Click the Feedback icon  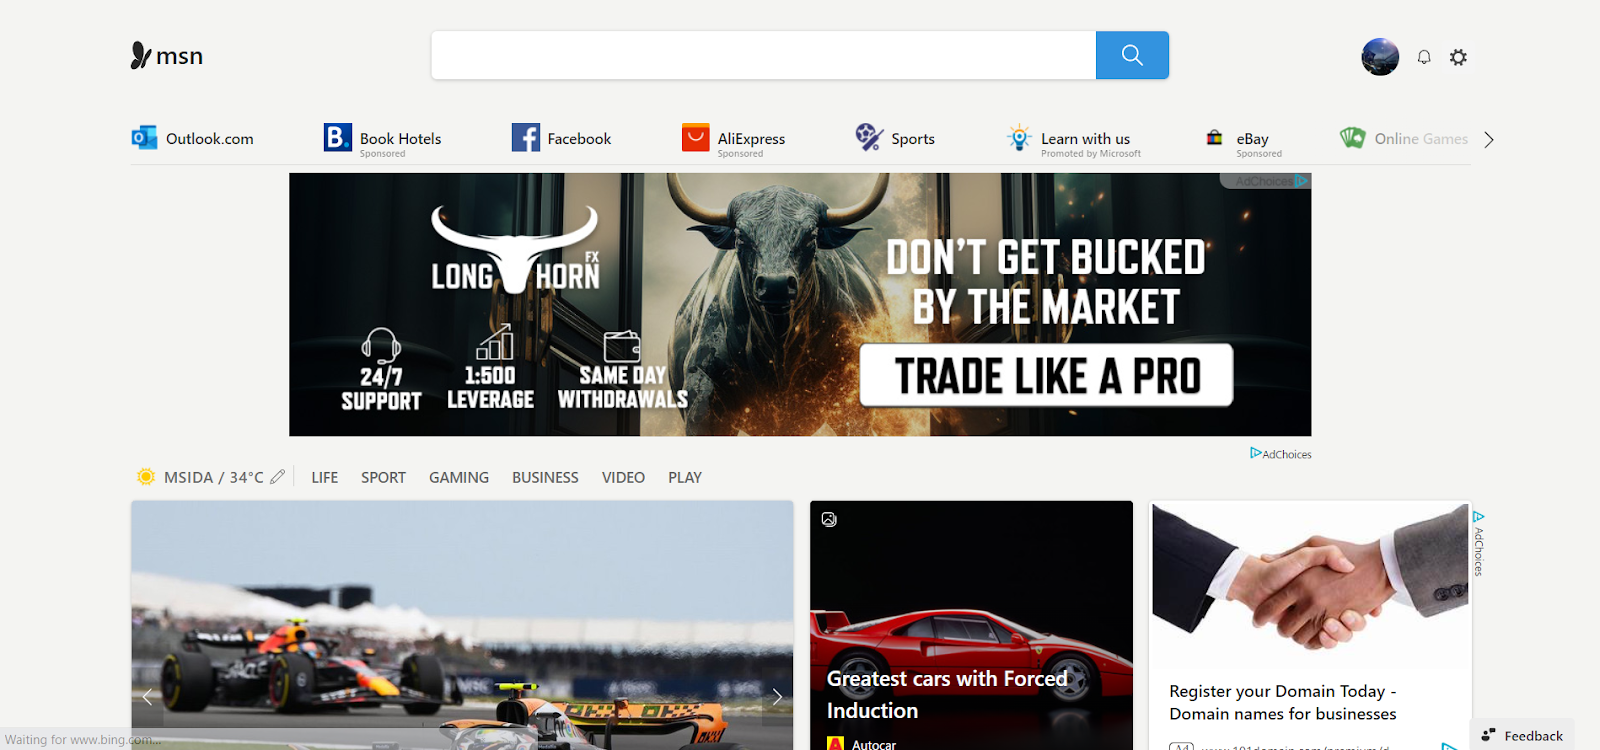tap(1488, 735)
